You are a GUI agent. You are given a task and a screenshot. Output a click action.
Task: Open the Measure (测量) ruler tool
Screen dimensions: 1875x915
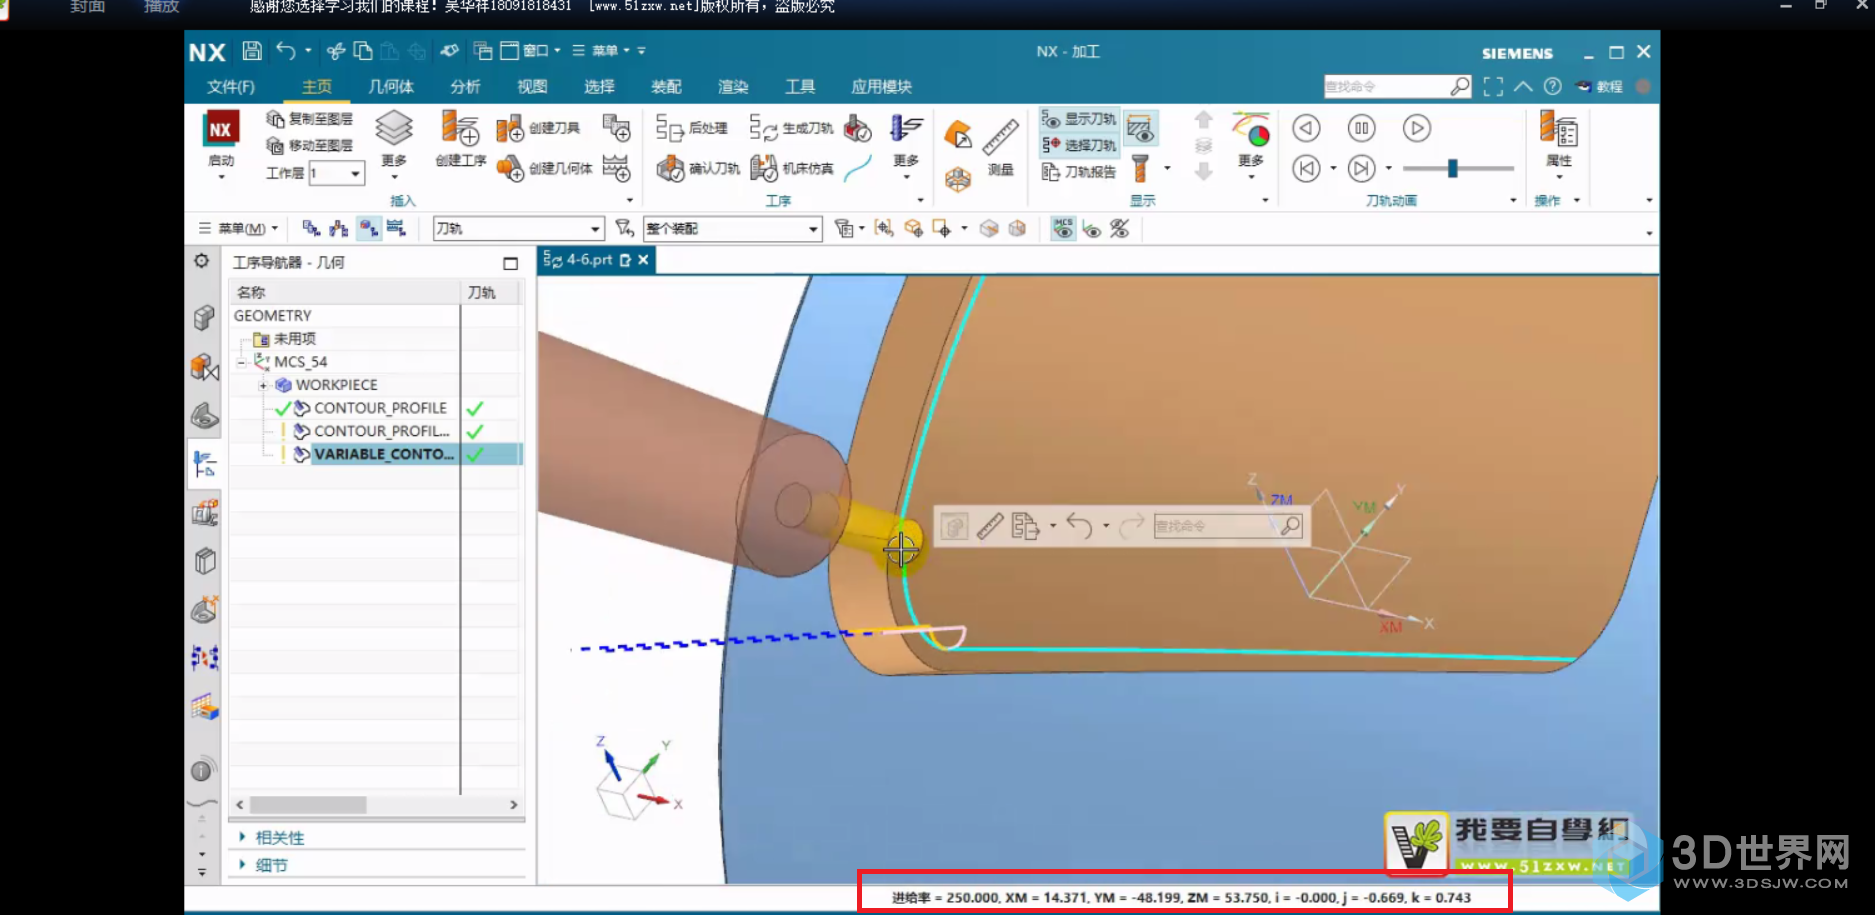1000,137
